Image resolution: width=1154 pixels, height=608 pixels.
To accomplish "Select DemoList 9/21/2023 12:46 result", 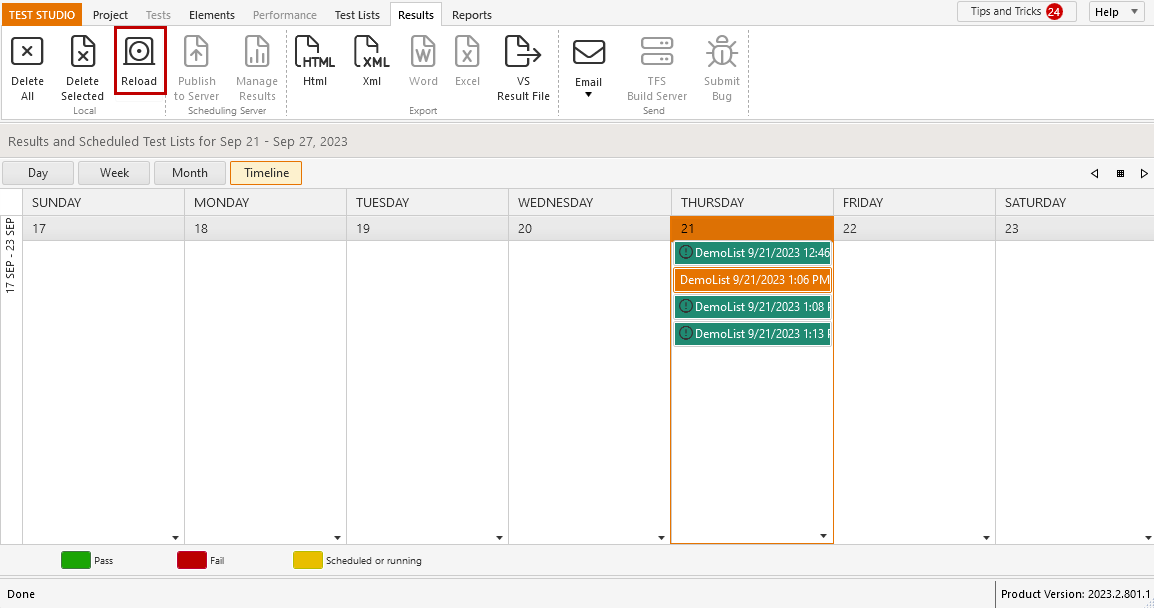I will pos(752,252).
